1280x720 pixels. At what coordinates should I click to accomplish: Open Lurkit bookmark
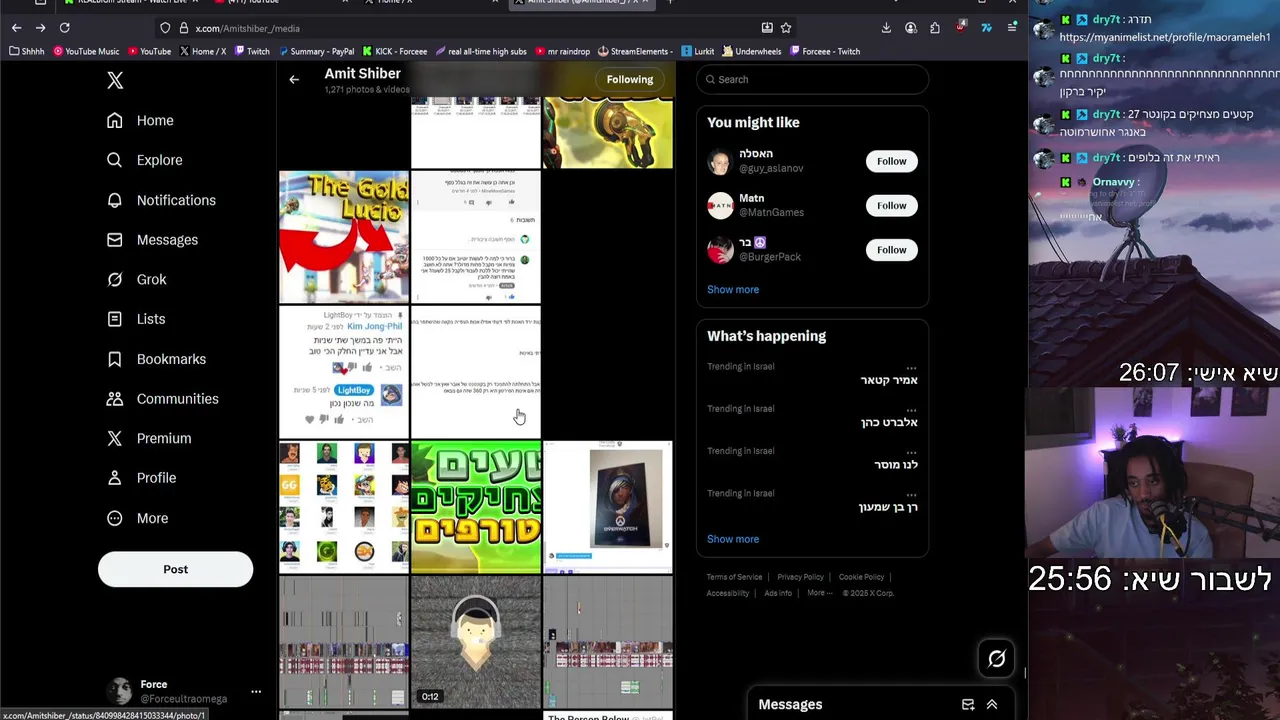click(x=698, y=51)
